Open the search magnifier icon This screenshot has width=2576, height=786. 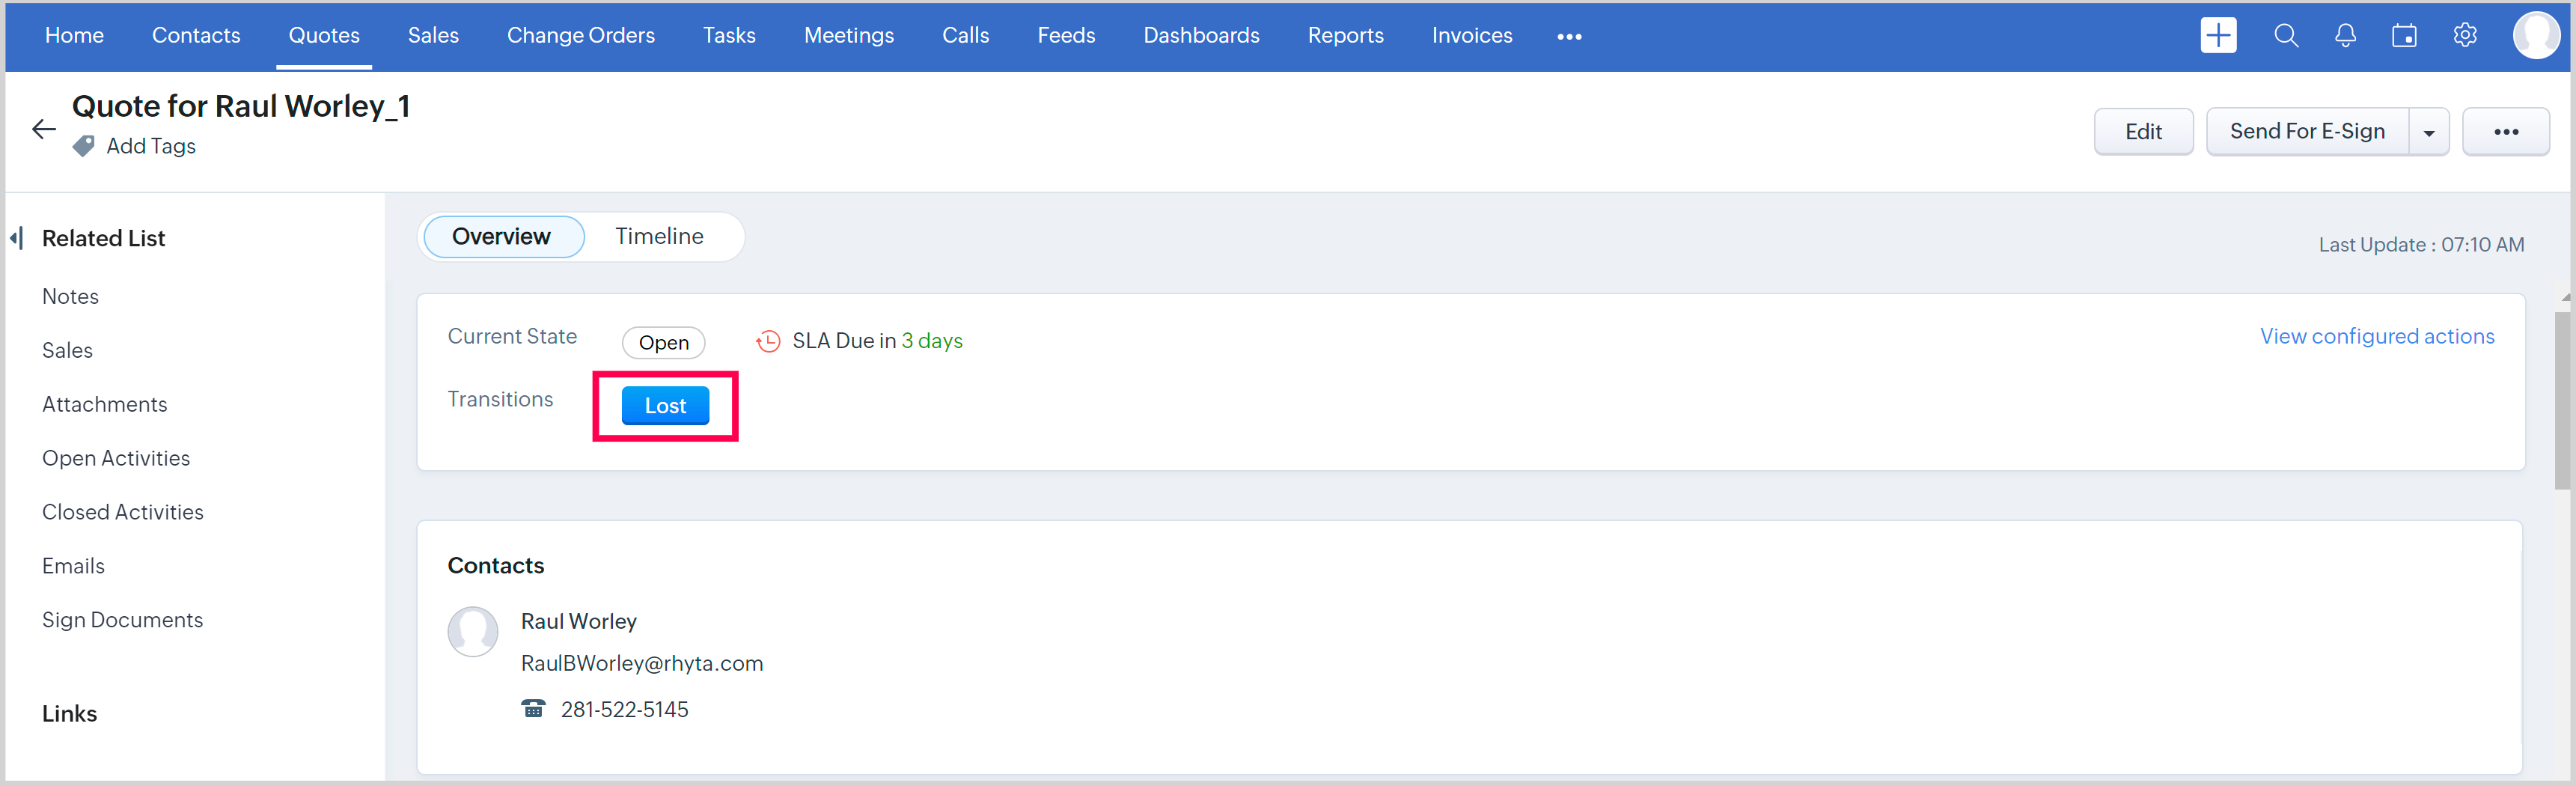[2285, 36]
